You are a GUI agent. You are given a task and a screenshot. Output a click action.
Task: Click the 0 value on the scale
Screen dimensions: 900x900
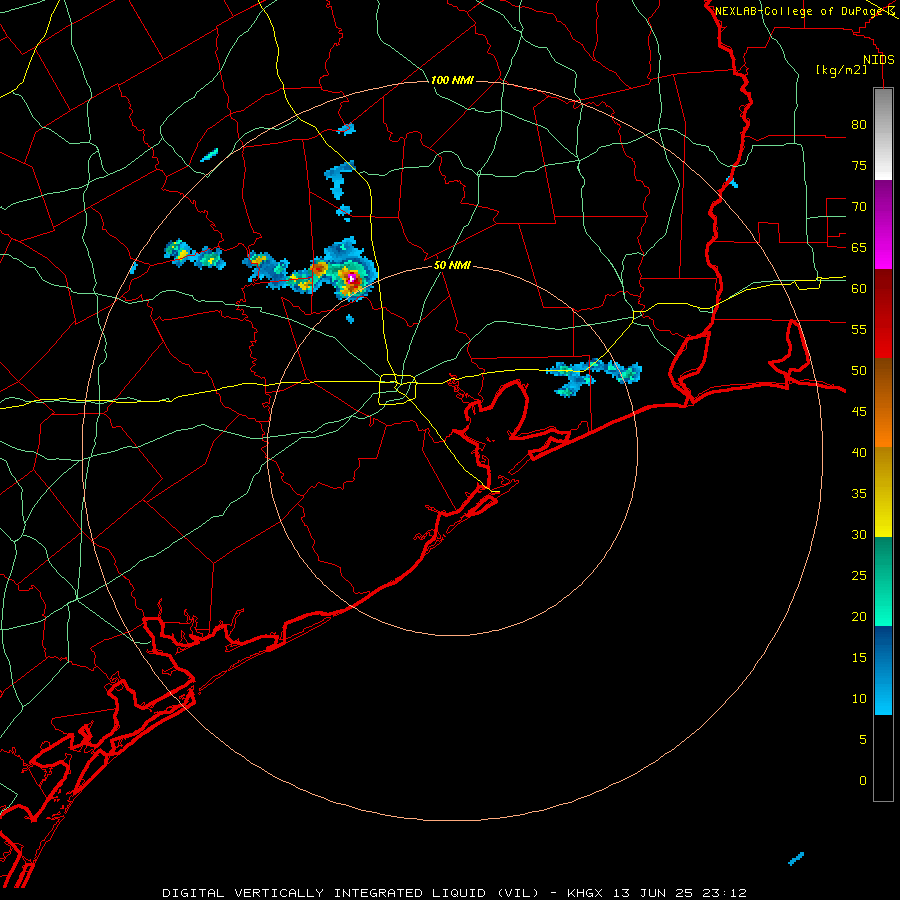pyautogui.click(x=863, y=781)
